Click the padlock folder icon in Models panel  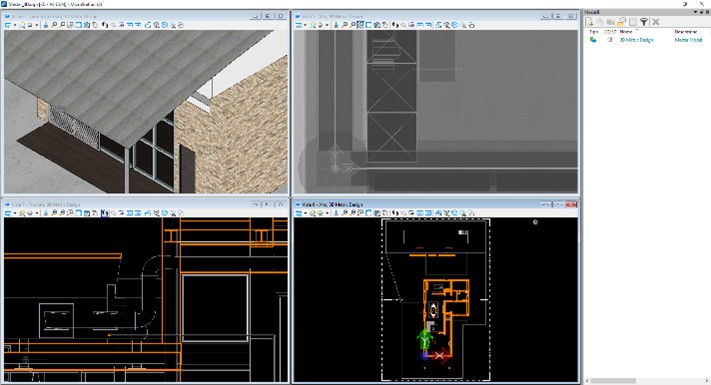coord(621,21)
